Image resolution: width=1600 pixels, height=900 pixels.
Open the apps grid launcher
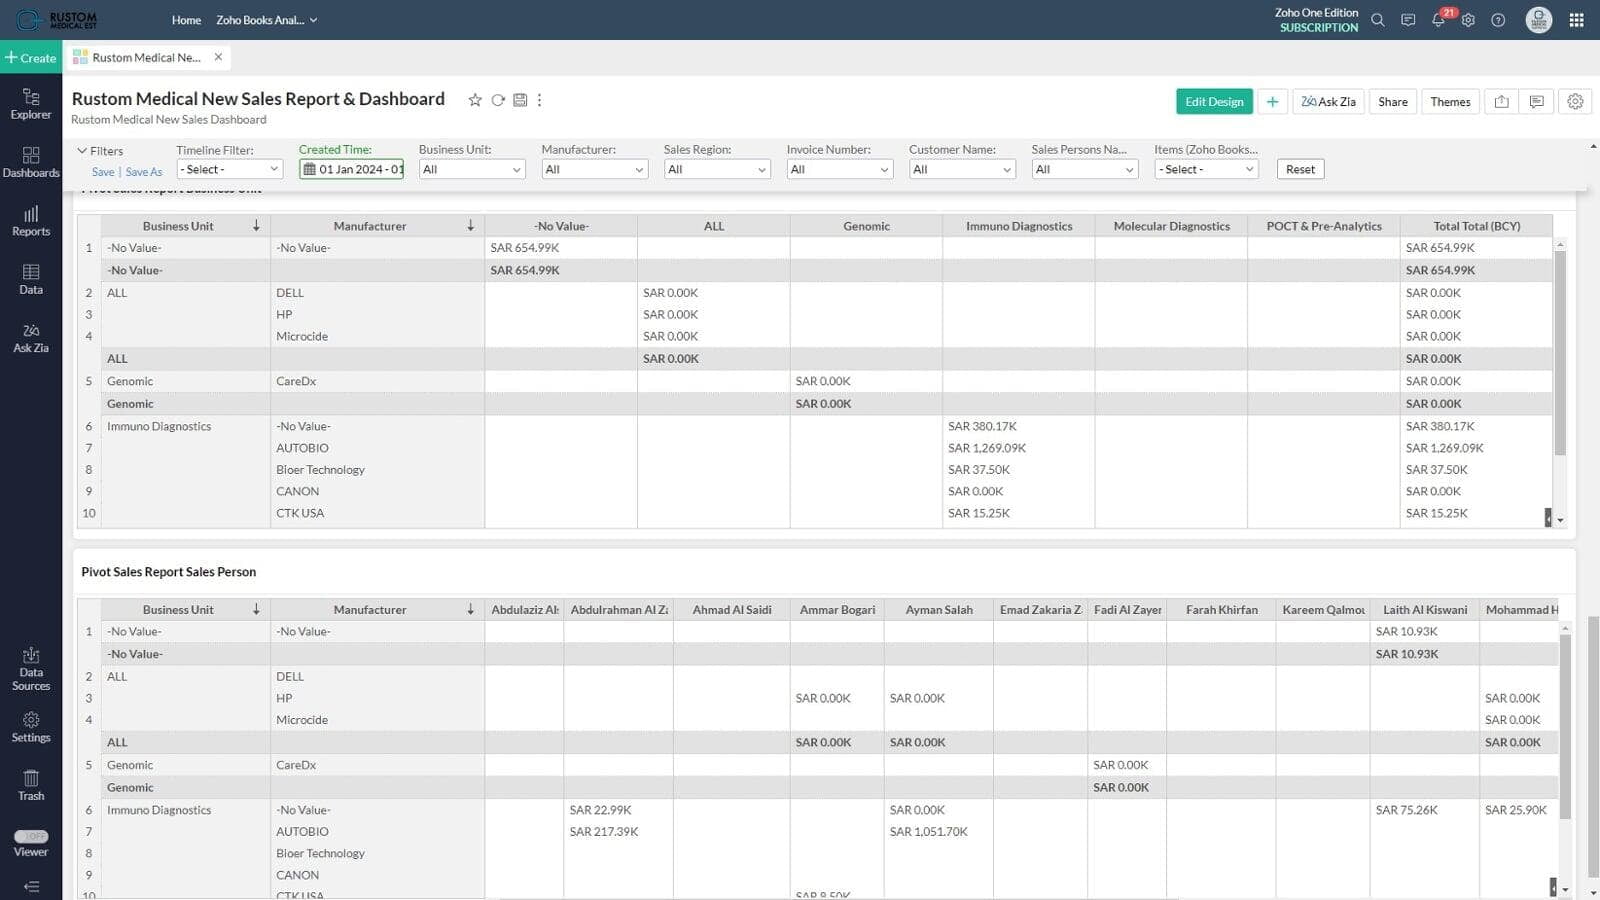pyautogui.click(x=1577, y=20)
